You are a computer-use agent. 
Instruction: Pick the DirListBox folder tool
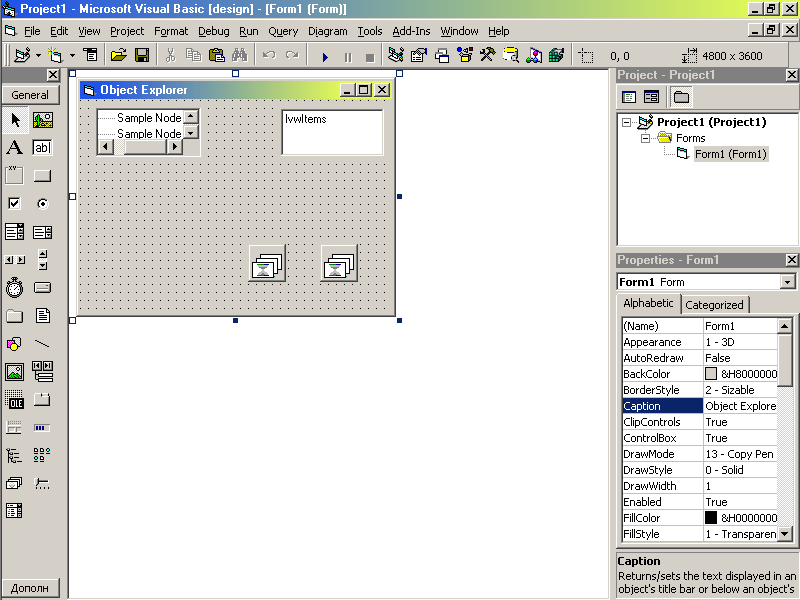pyautogui.click(x=14, y=316)
